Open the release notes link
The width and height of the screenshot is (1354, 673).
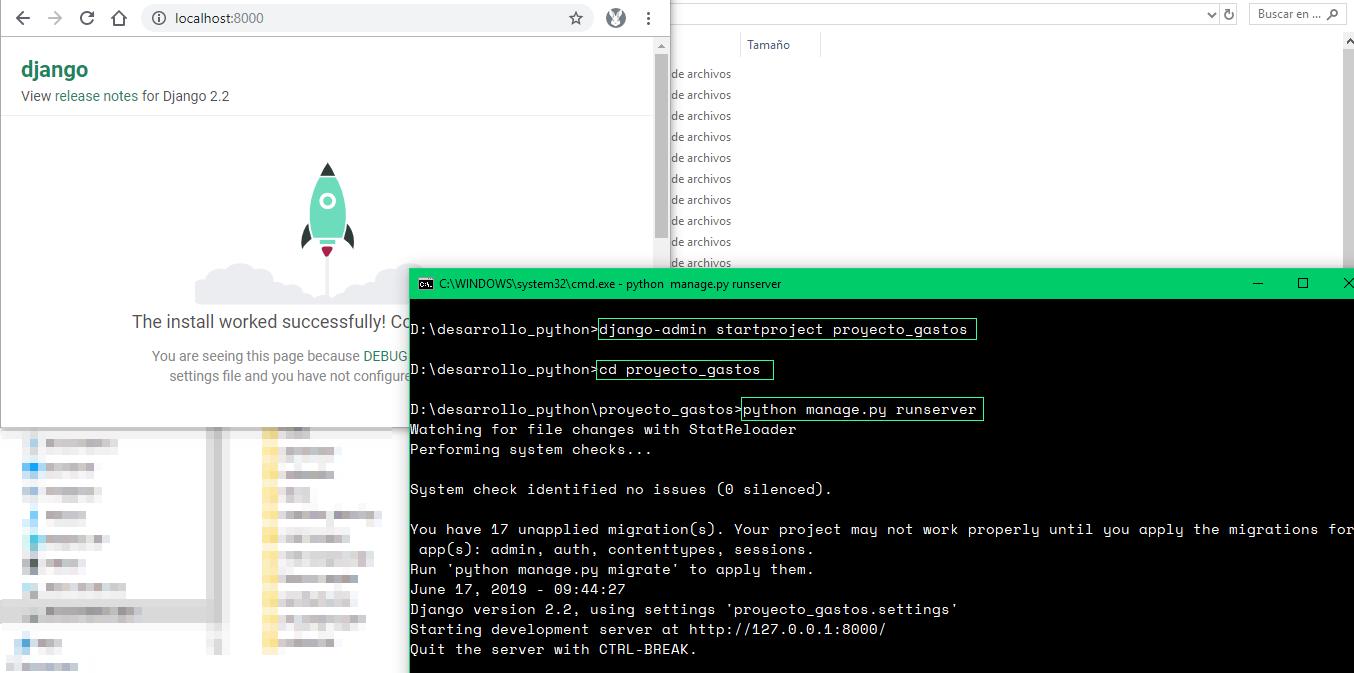(96, 96)
